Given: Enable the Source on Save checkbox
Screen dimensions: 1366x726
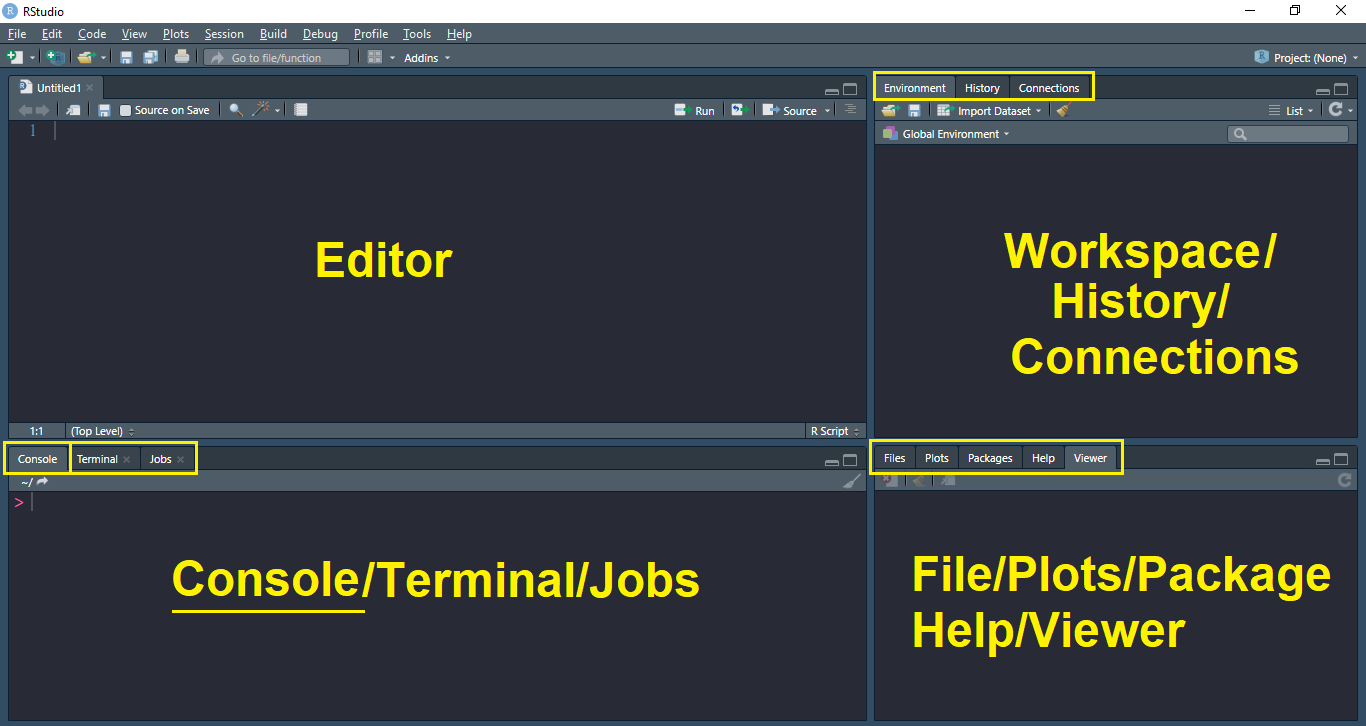Looking at the screenshot, I should [x=126, y=110].
